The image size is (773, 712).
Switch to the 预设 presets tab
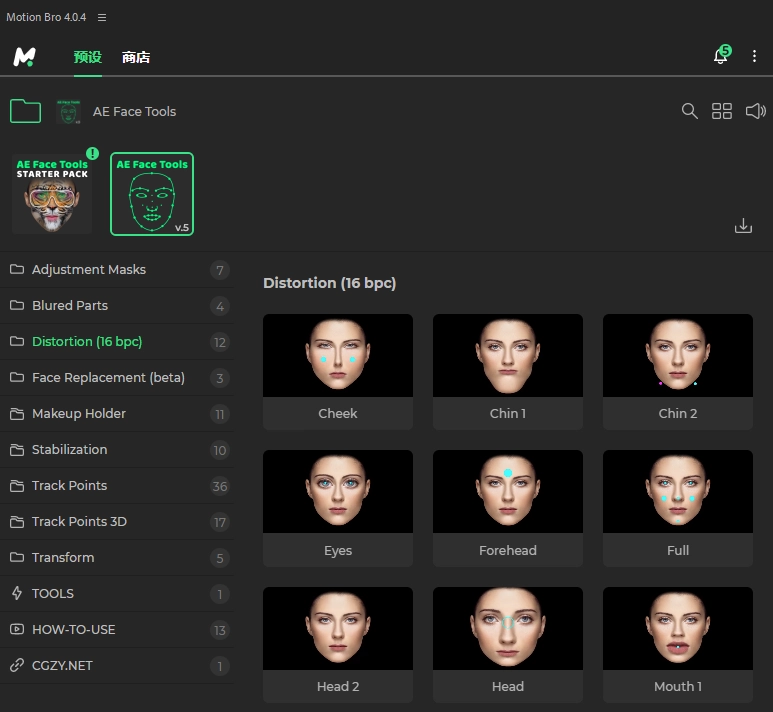[88, 57]
